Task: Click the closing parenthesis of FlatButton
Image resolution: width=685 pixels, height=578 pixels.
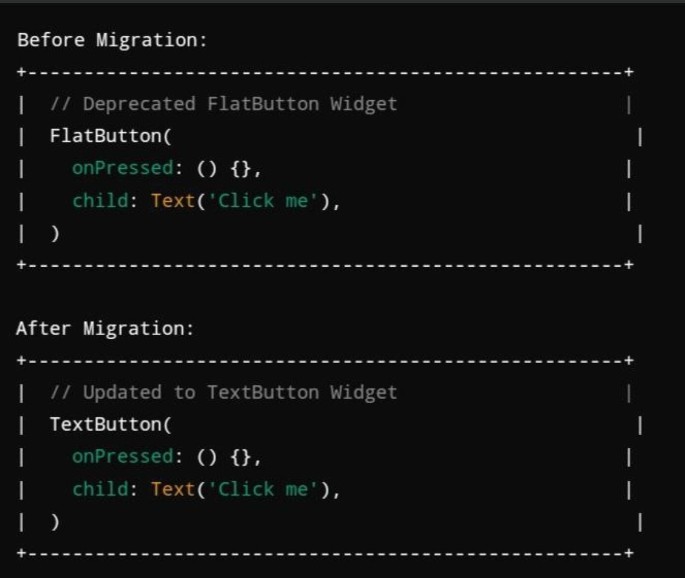Action: click(x=55, y=233)
